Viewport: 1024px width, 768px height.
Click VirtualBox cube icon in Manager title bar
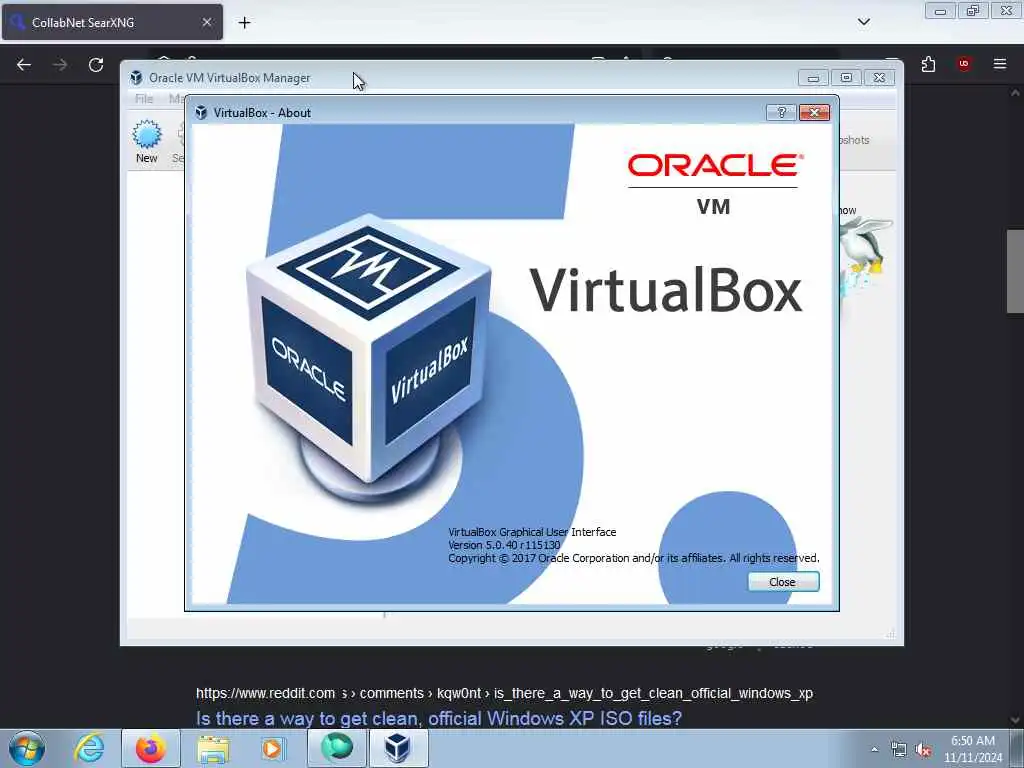coord(136,78)
